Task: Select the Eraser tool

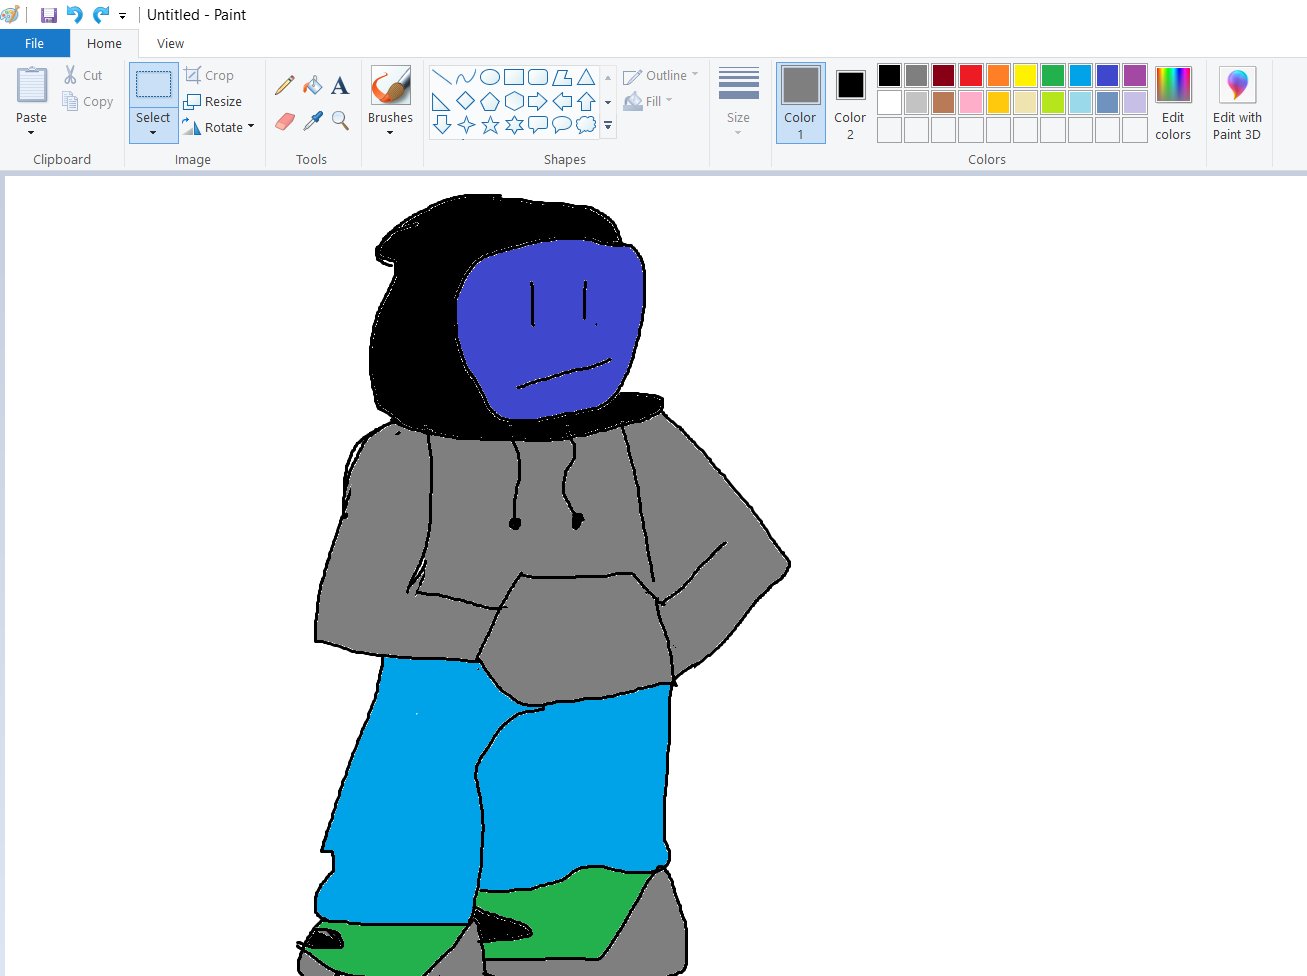Action: 284,120
